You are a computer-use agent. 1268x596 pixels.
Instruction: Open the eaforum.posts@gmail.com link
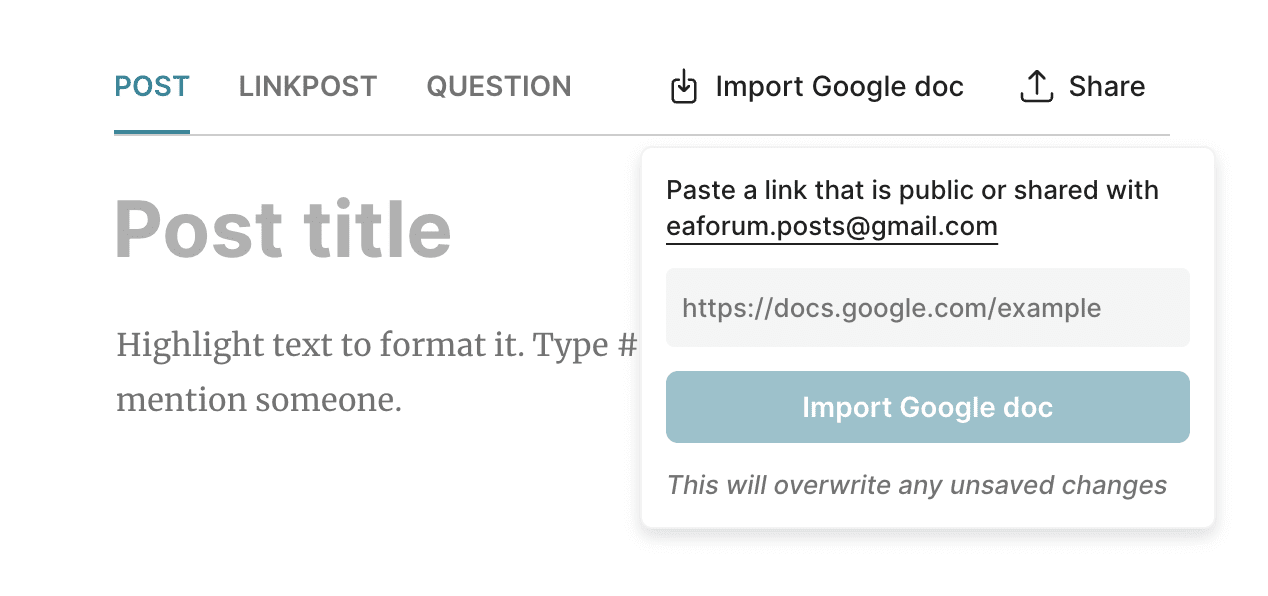coord(832,227)
